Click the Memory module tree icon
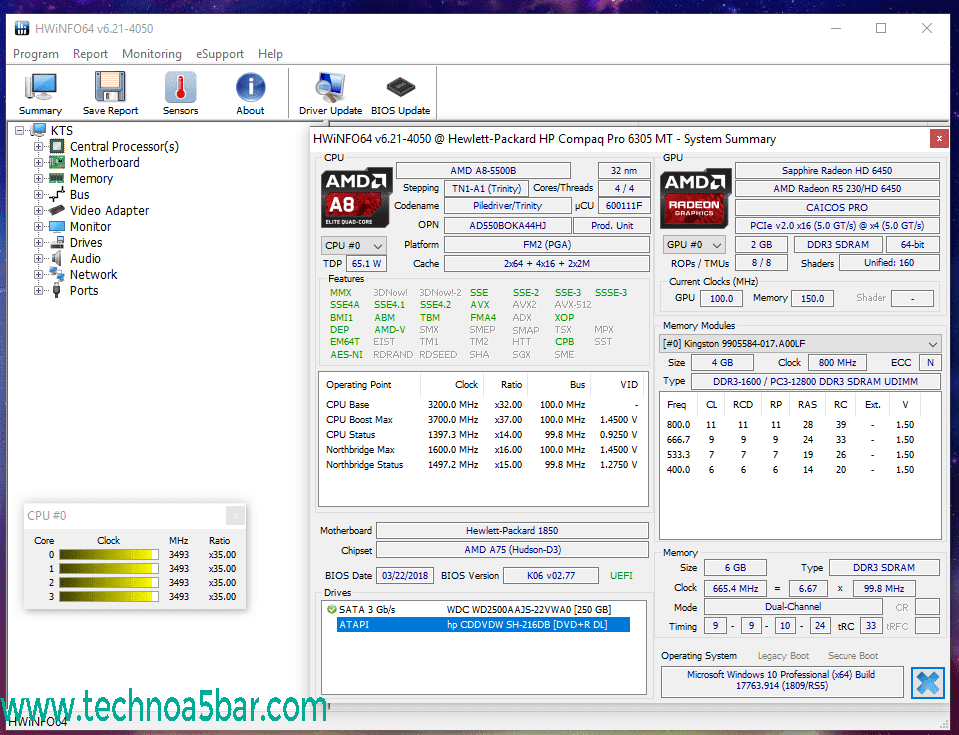Image resolution: width=959 pixels, height=735 pixels. pos(56,178)
